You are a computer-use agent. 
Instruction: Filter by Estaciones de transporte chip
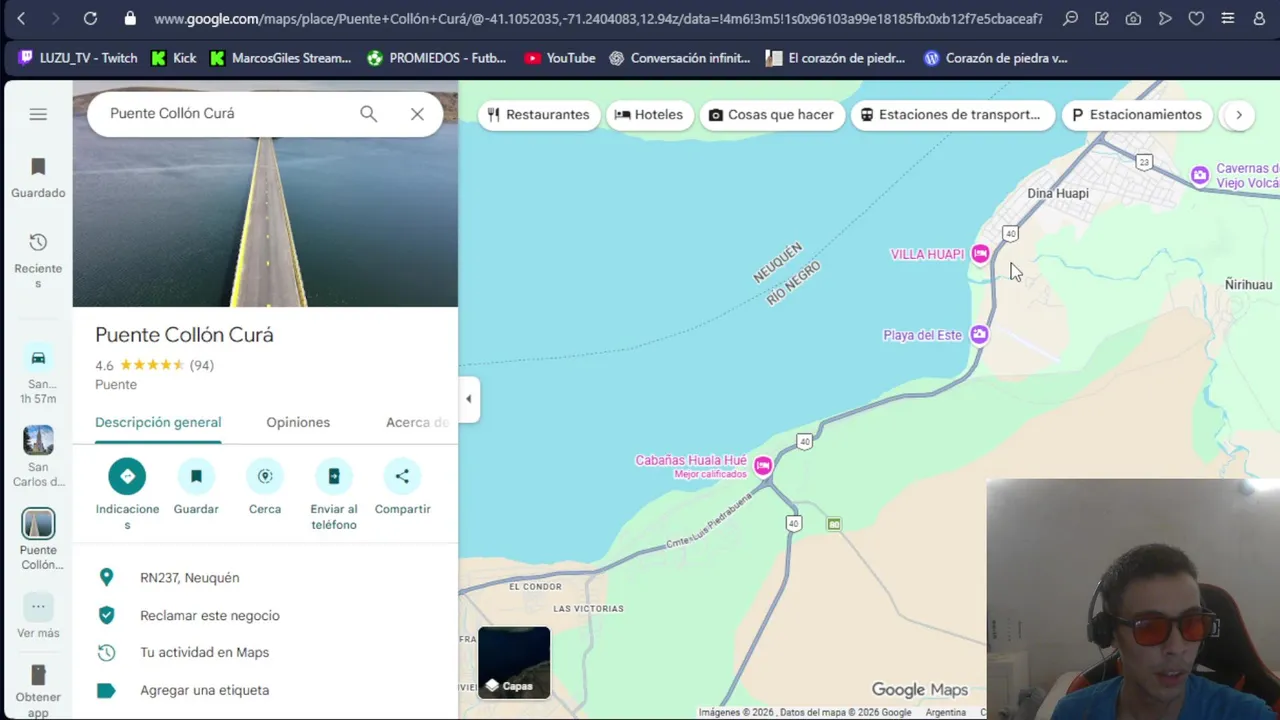(x=952, y=115)
